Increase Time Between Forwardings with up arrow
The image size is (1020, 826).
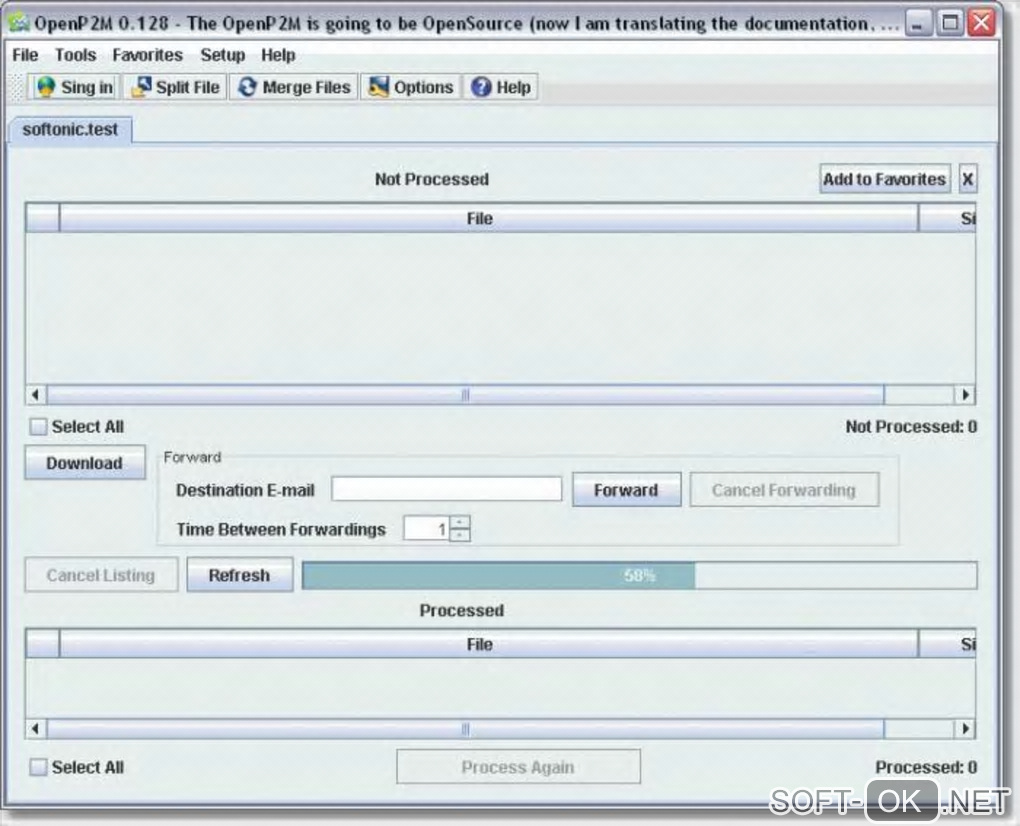coord(460,522)
